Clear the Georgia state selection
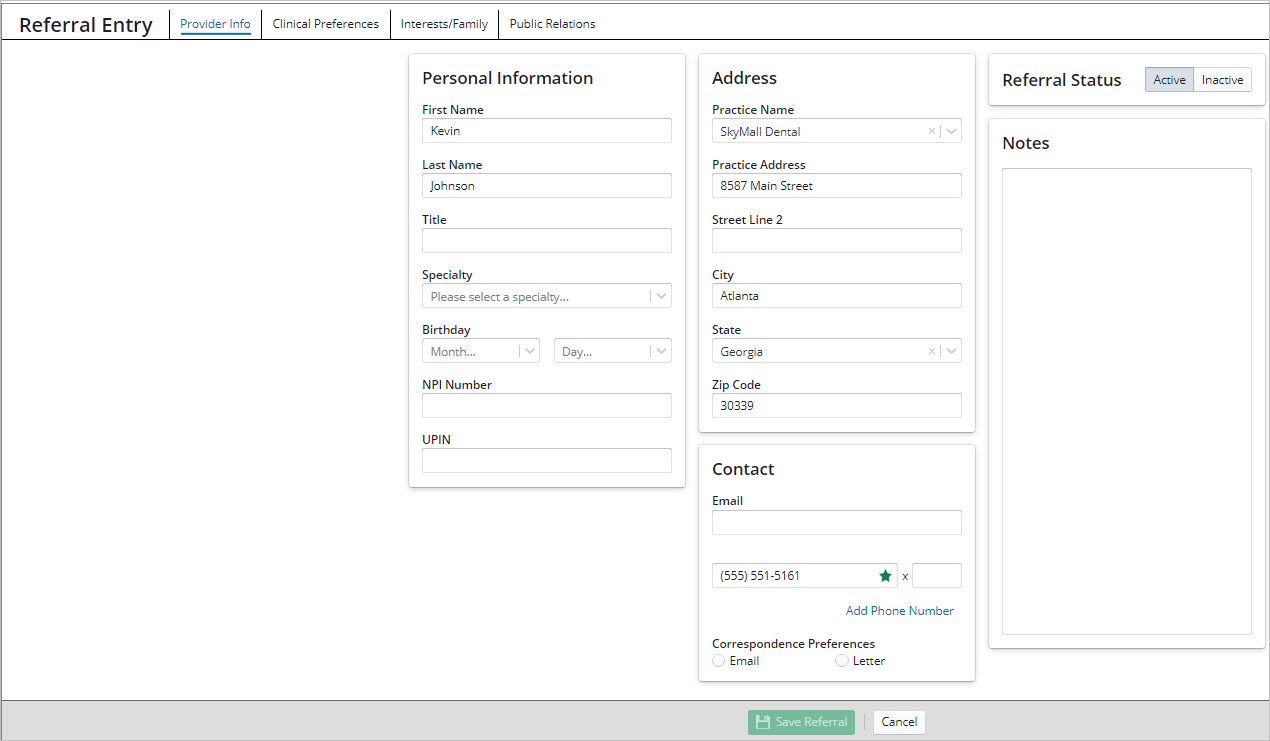 click(x=931, y=350)
